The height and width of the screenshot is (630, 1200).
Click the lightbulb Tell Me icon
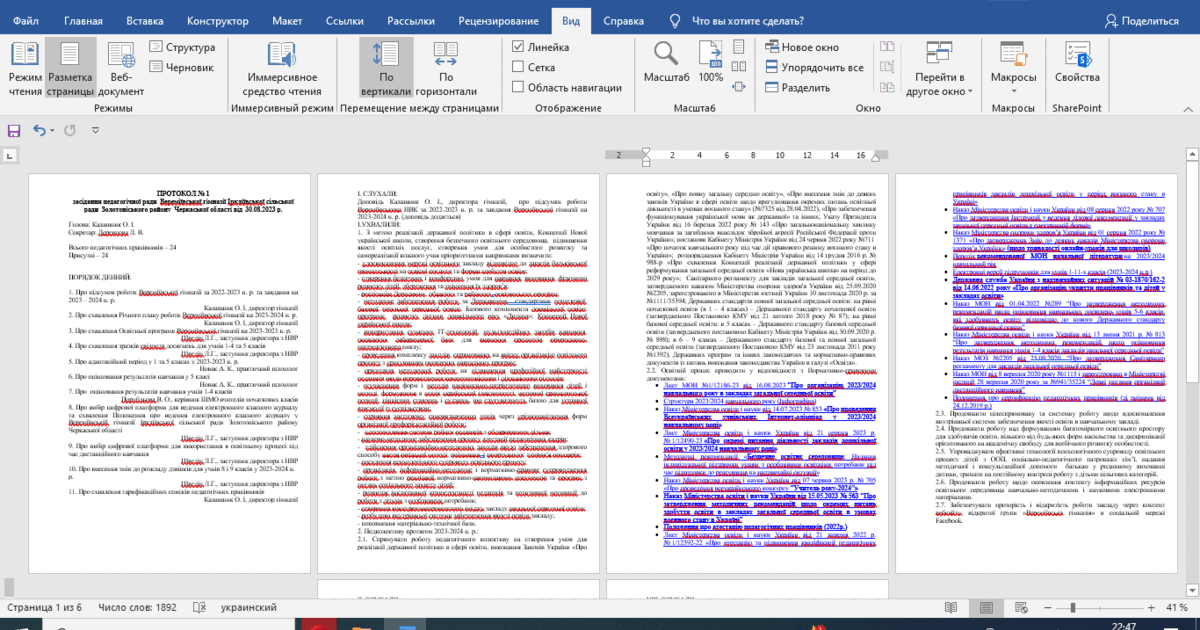(675, 20)
